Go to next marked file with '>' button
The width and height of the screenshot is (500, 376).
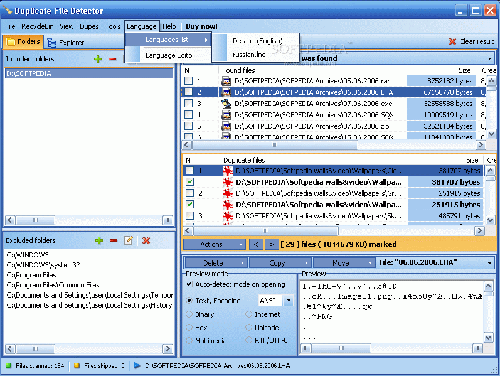[x=272, y=244]
